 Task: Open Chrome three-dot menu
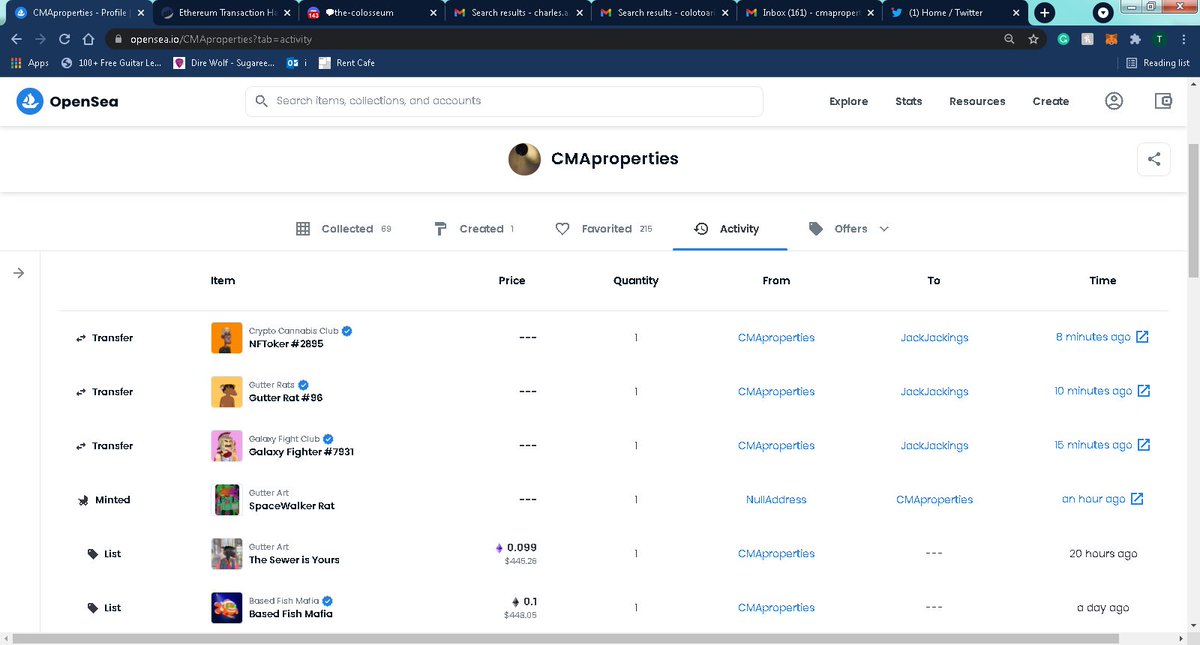coord(1183,39)
